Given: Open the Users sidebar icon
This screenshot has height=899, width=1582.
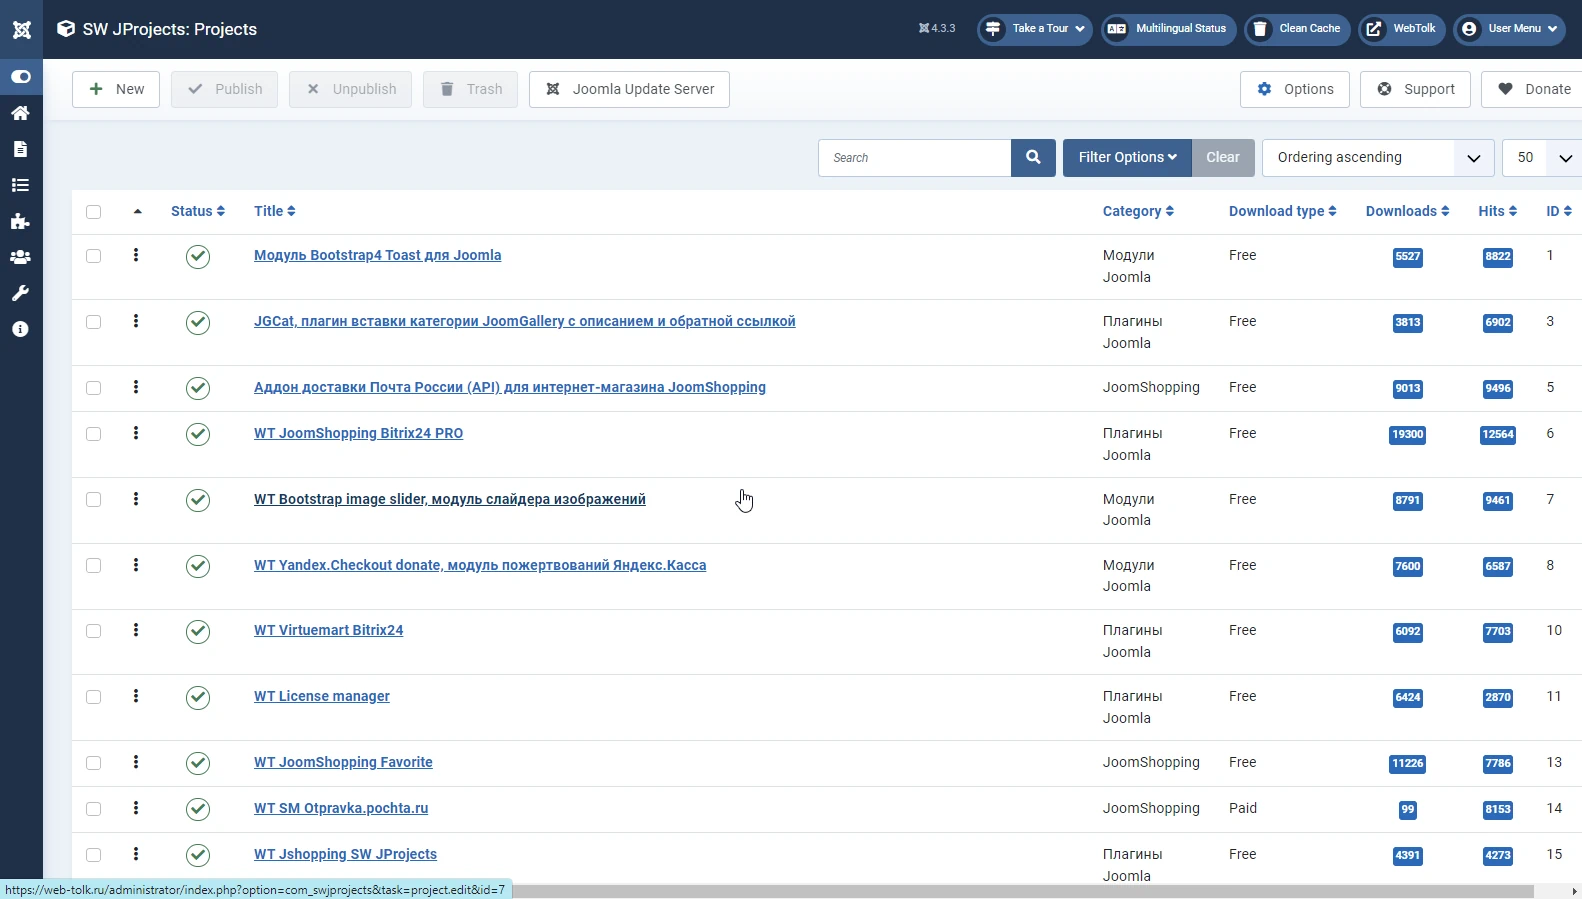Looking at the screenshot, I should (20, 257).
